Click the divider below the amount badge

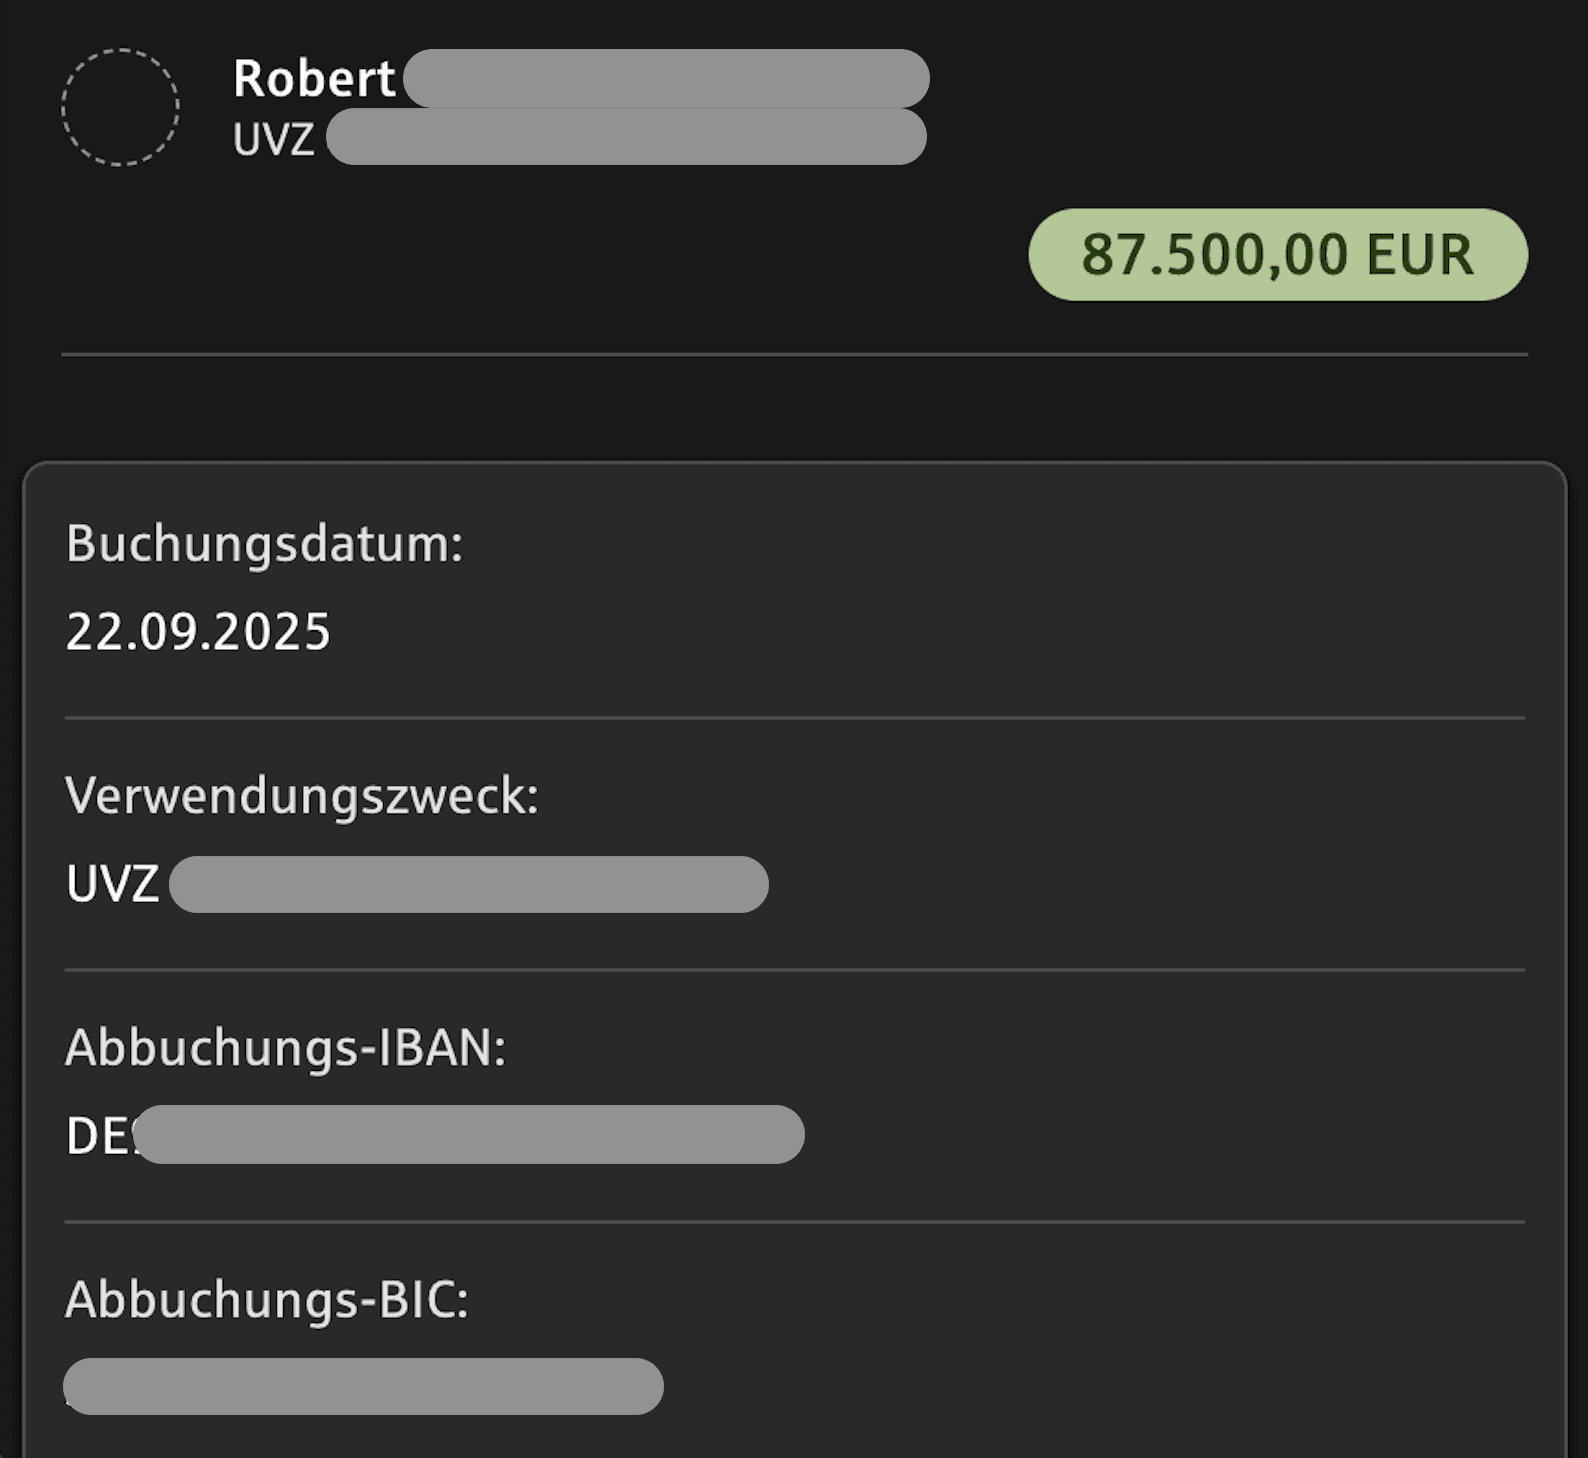[794, 353]
